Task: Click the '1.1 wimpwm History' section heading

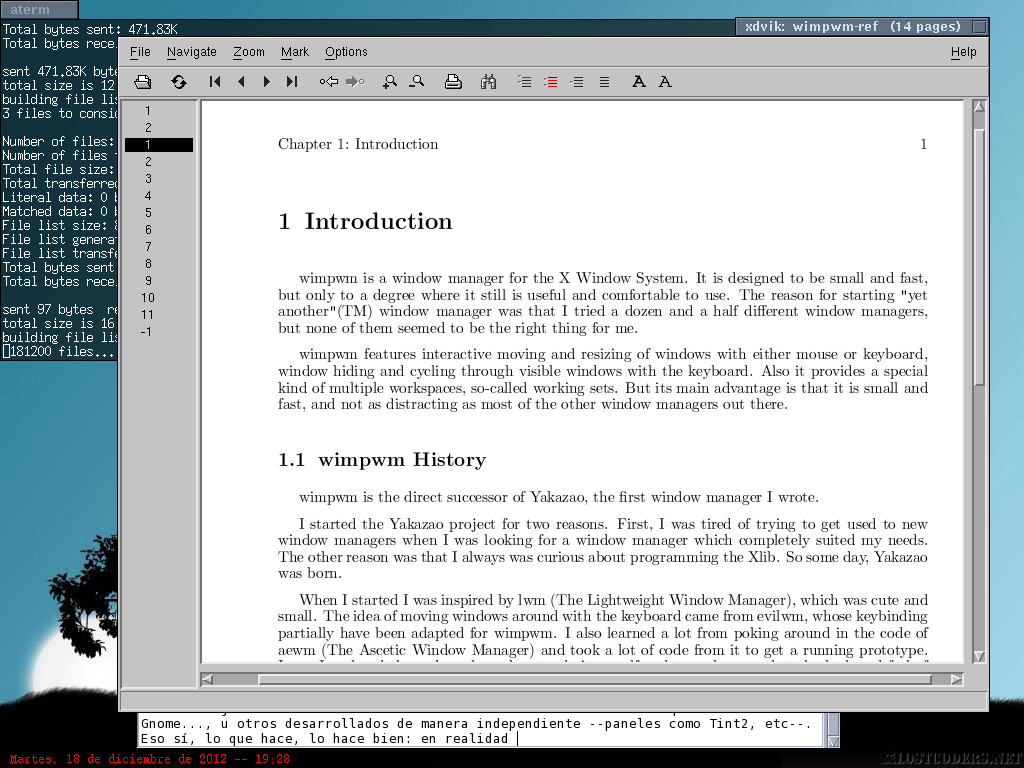Action: click(382, 460)
